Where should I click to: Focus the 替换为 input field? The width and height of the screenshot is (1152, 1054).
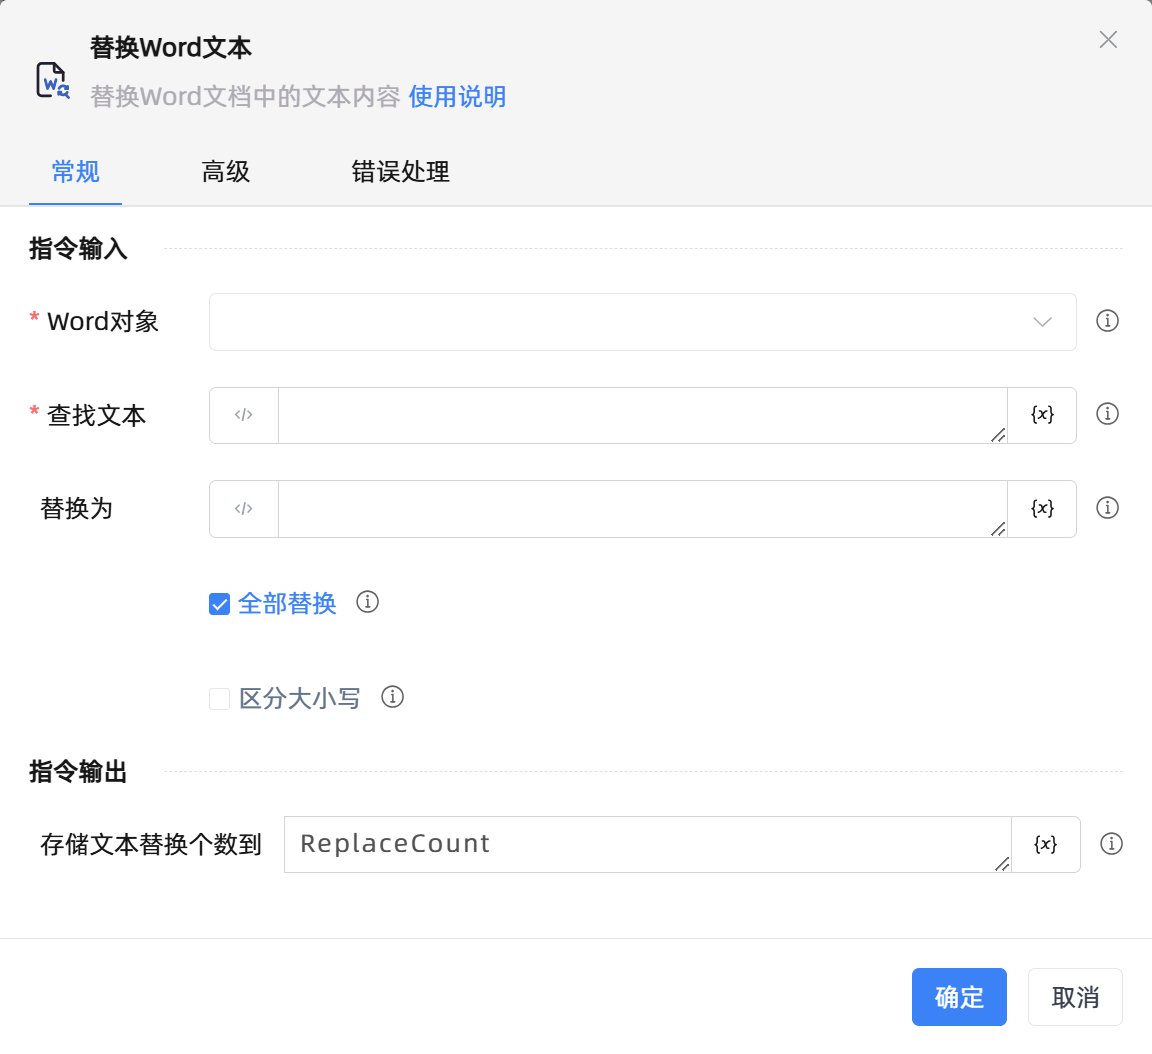tap(642, 509)
